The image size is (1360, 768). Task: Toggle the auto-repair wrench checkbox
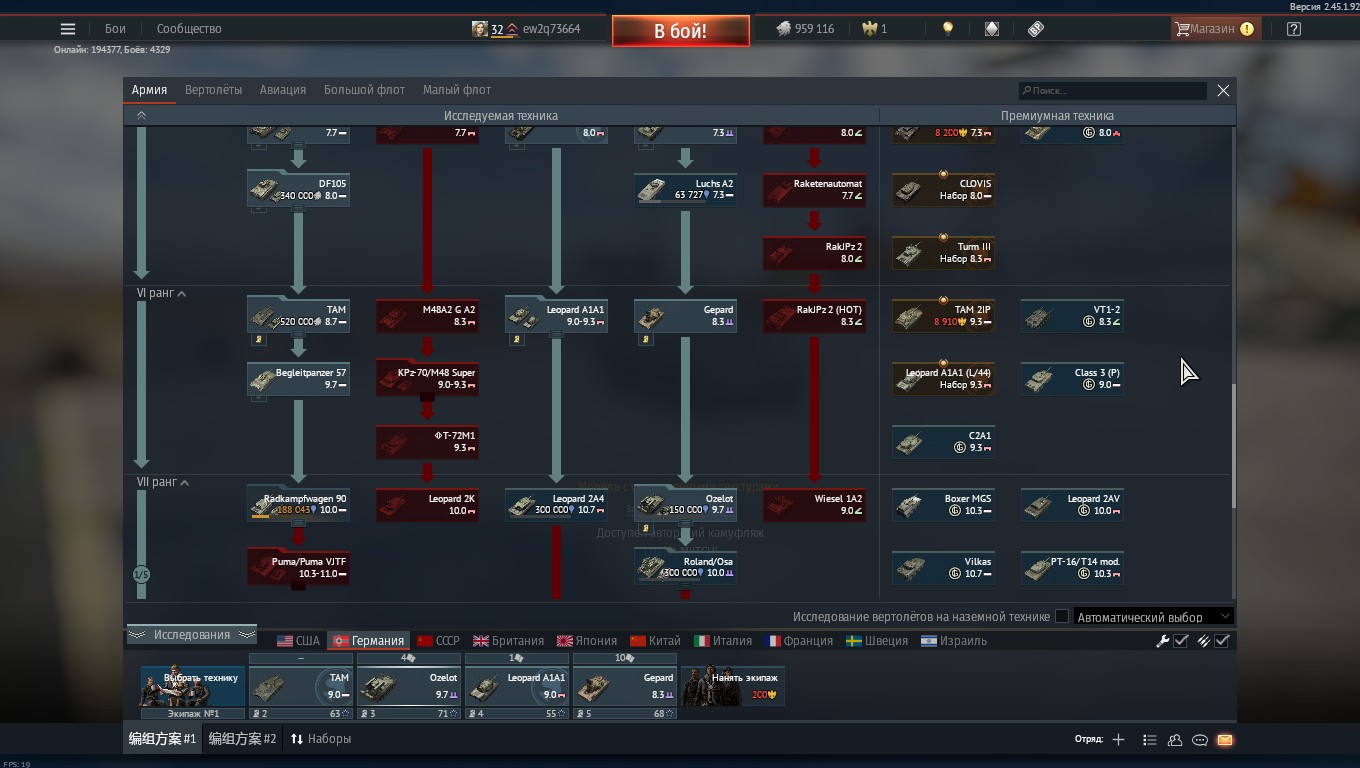pyautogui.click(x=1181, y=641)
